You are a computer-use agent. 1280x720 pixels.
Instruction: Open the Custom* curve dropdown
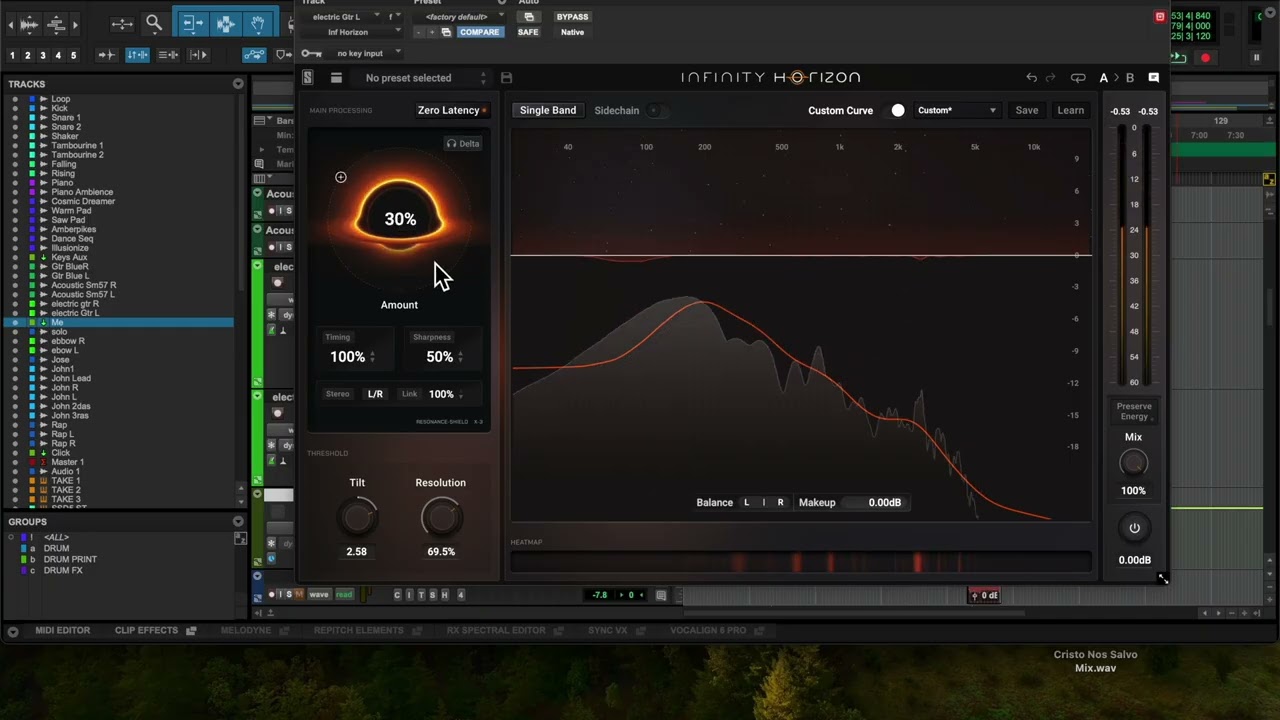pos(956,110)
